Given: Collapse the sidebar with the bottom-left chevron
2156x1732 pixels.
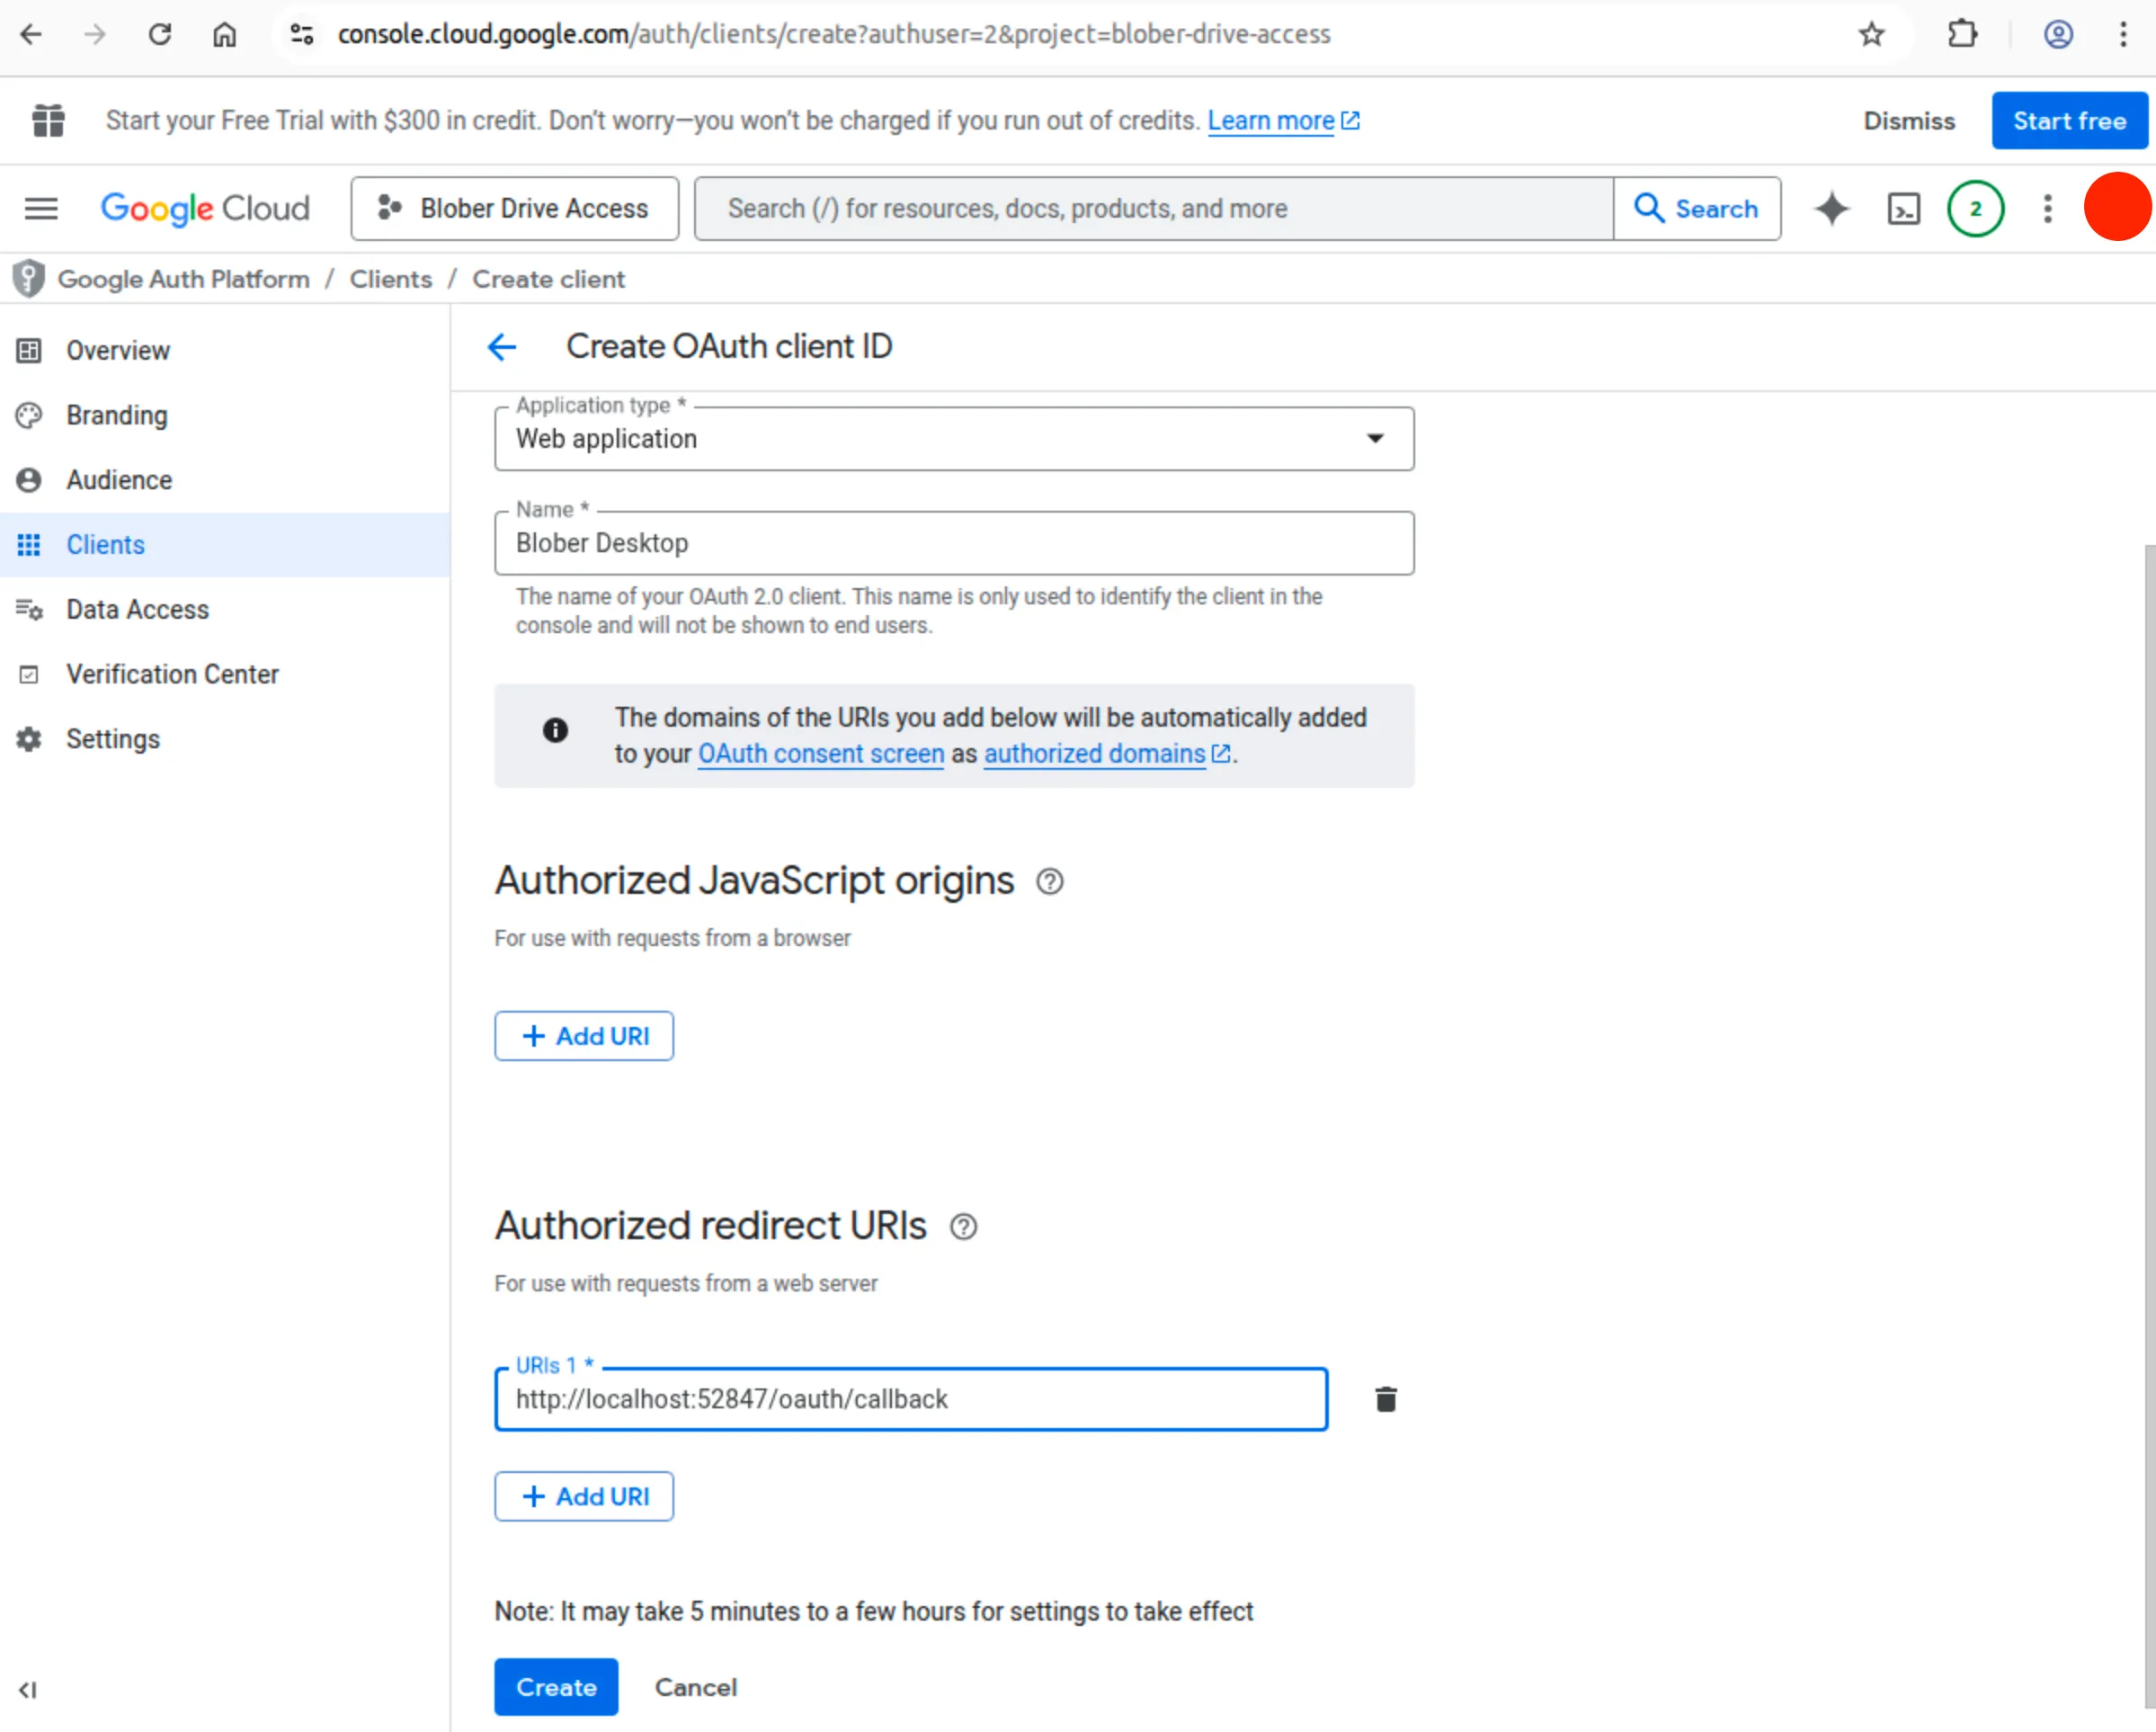Looking at the screenshot, I should (x=28, y=1690).
